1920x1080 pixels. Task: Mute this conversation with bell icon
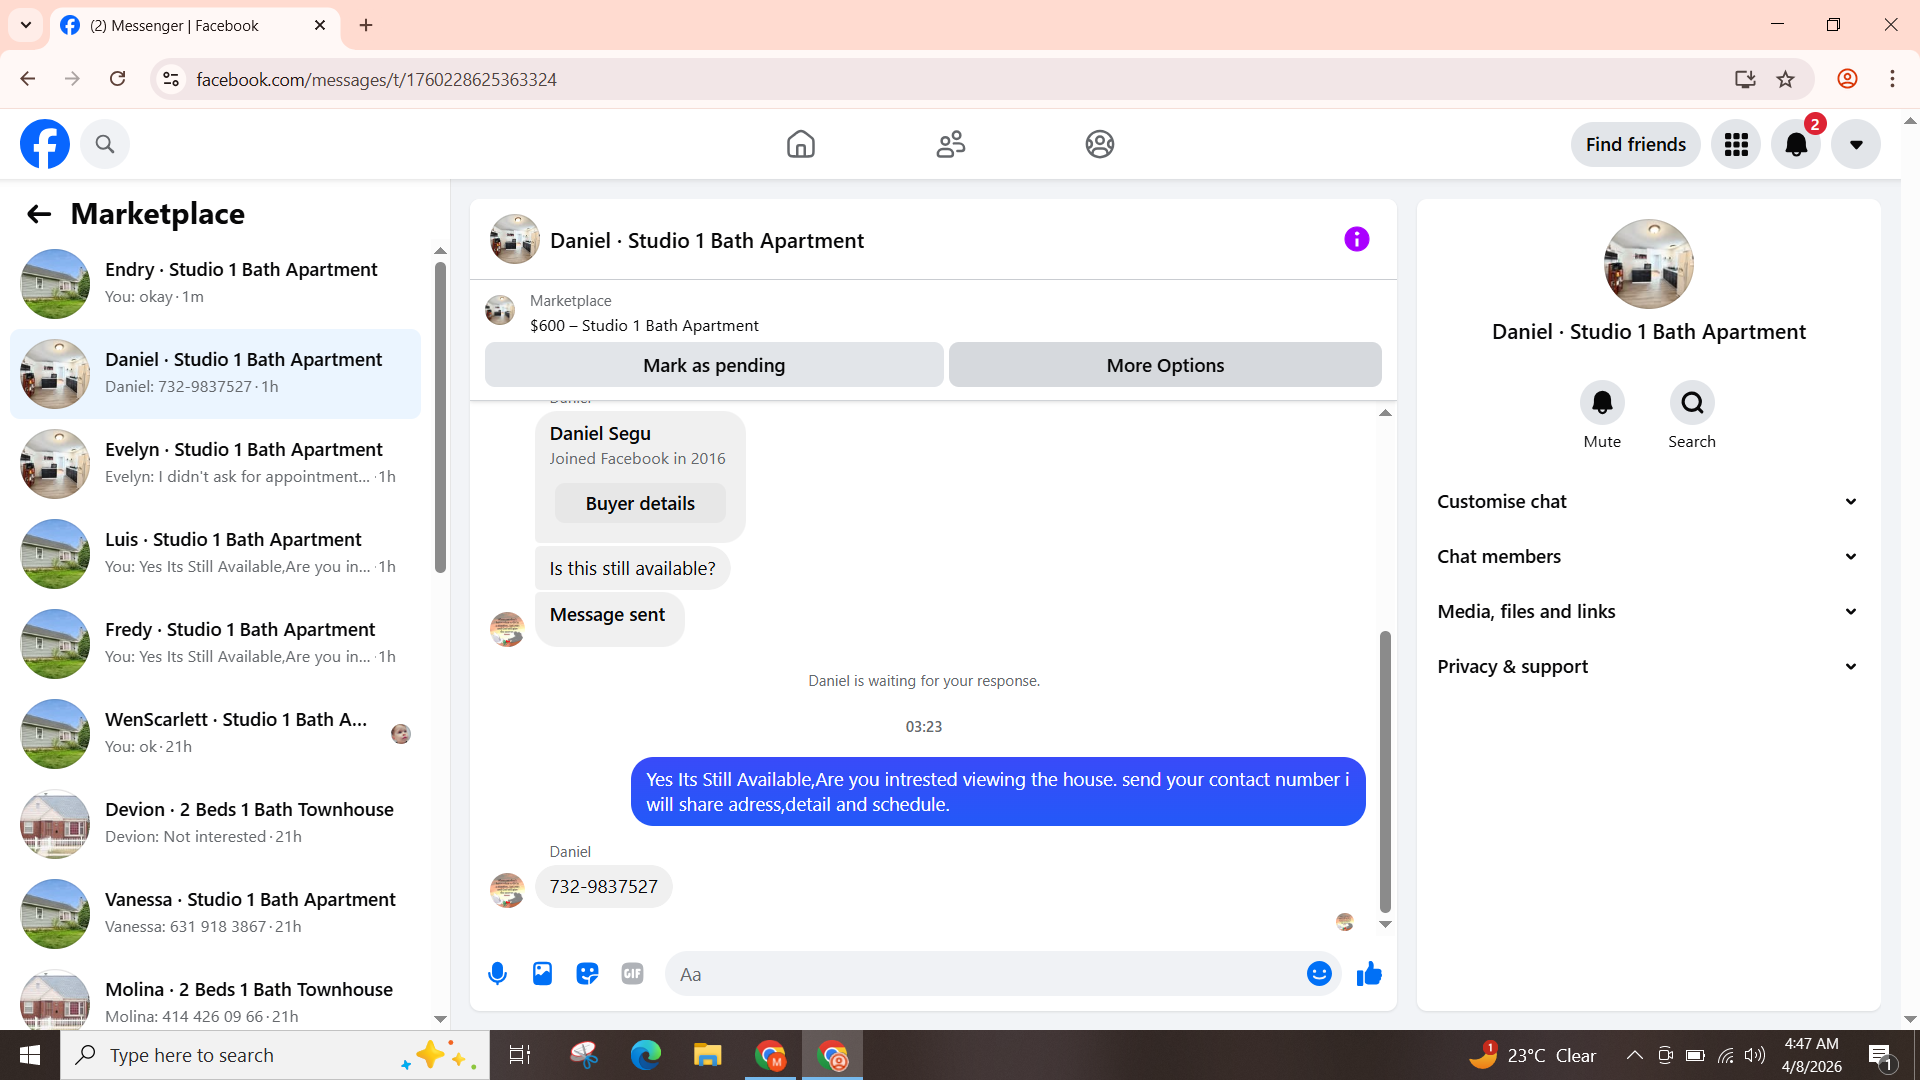pyautogui.click(x=1602, y=403)
